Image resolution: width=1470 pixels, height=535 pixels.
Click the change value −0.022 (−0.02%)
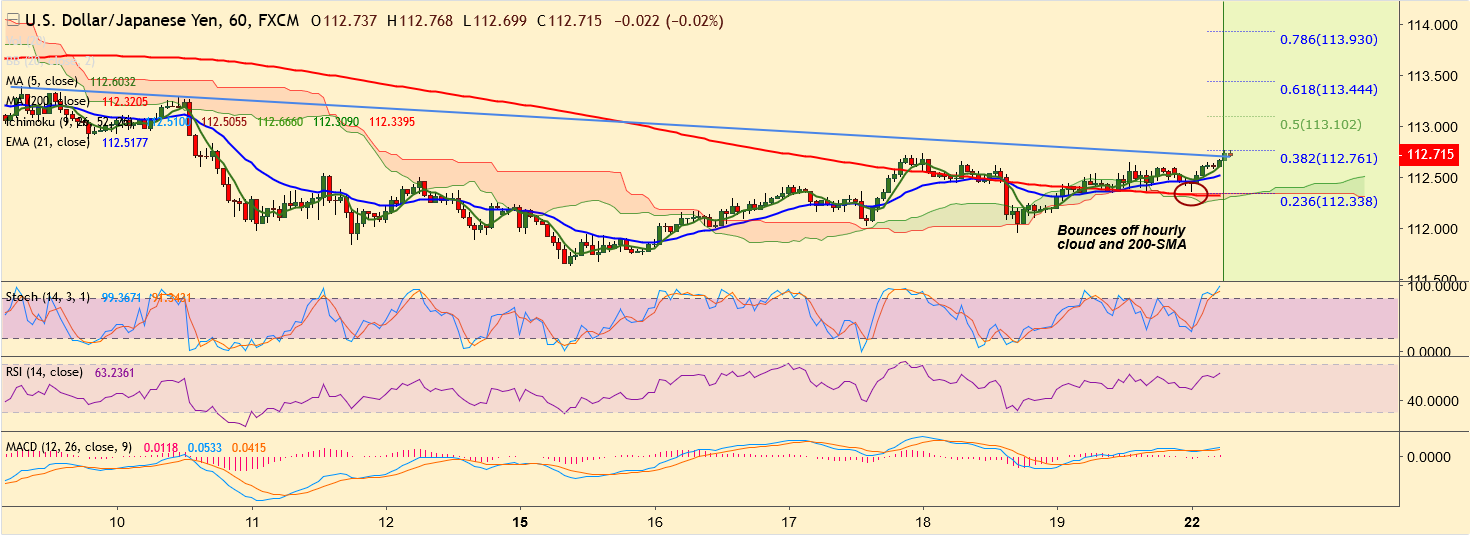point(671,20)
